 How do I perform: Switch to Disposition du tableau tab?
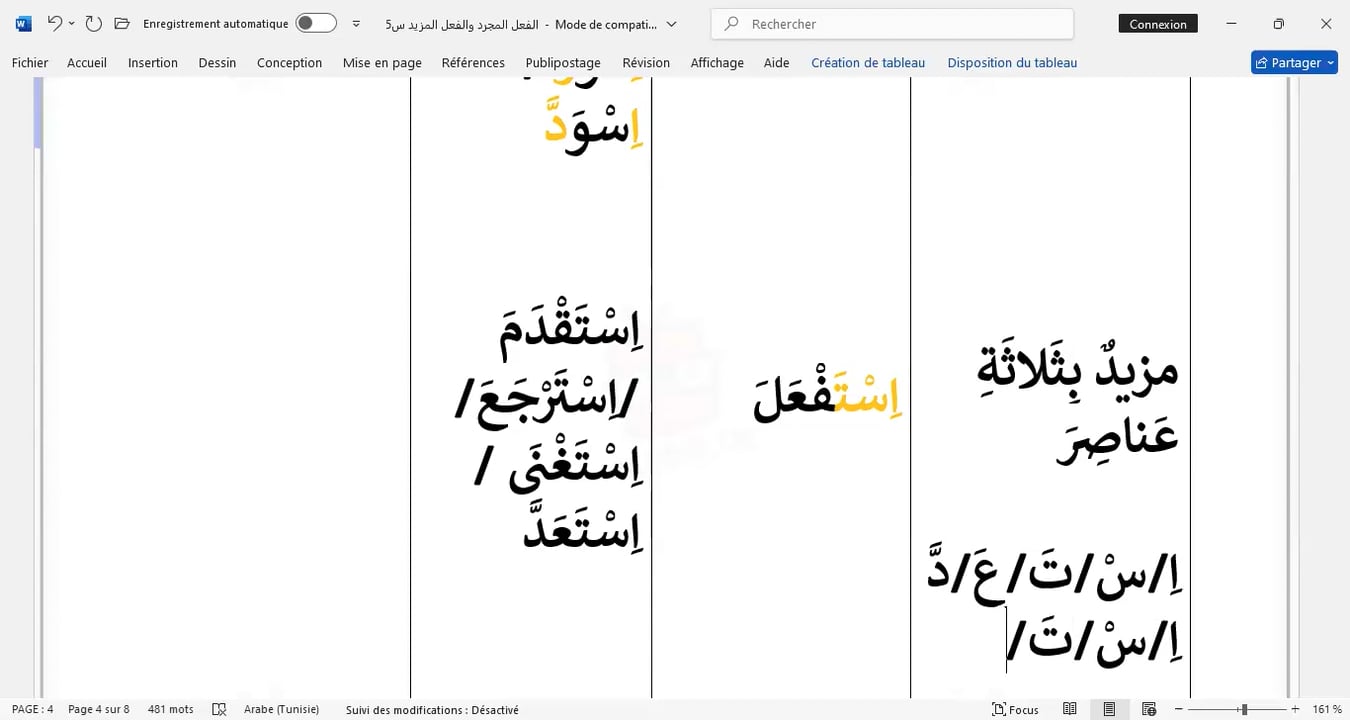point(1012,62)
